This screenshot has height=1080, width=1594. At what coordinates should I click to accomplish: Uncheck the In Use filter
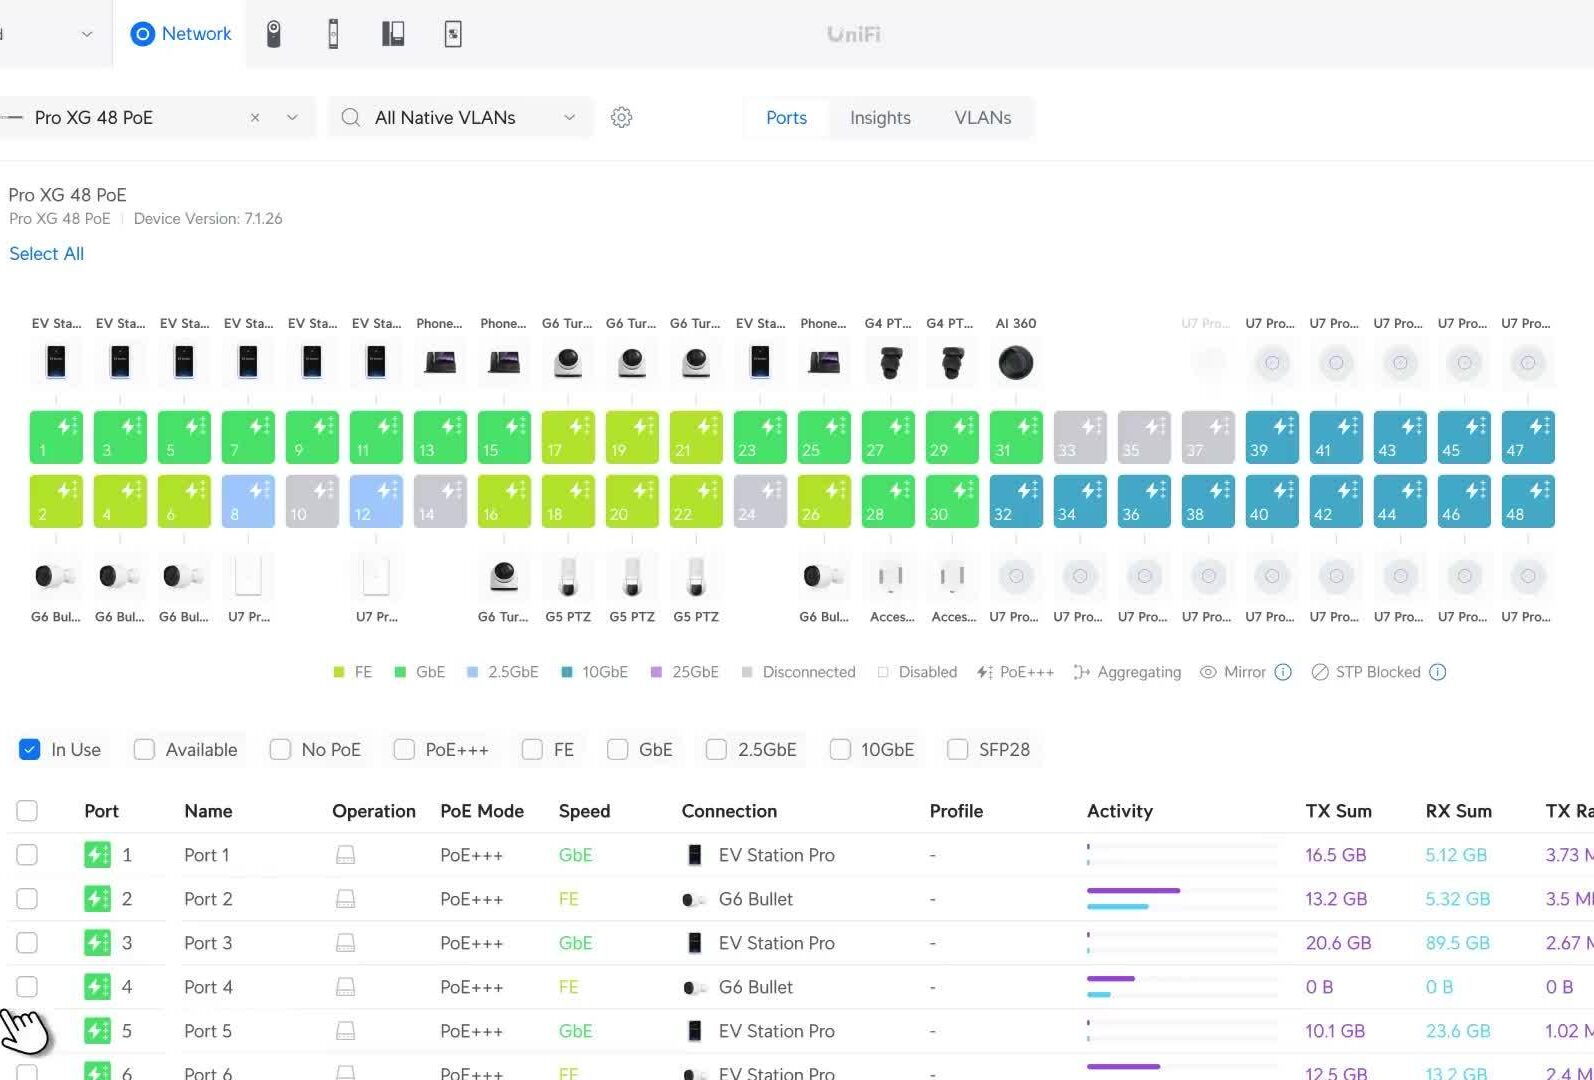[x=30, y=749]
